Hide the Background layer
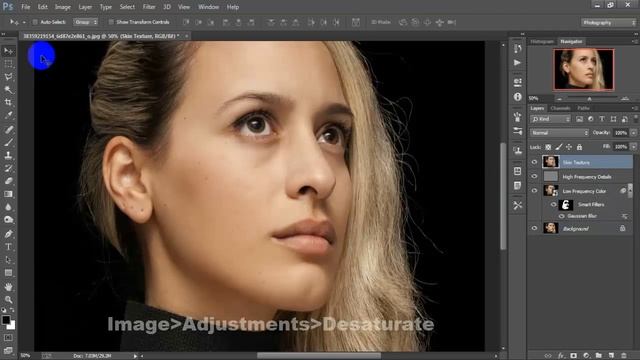640x360 pixels. [534, 228]
